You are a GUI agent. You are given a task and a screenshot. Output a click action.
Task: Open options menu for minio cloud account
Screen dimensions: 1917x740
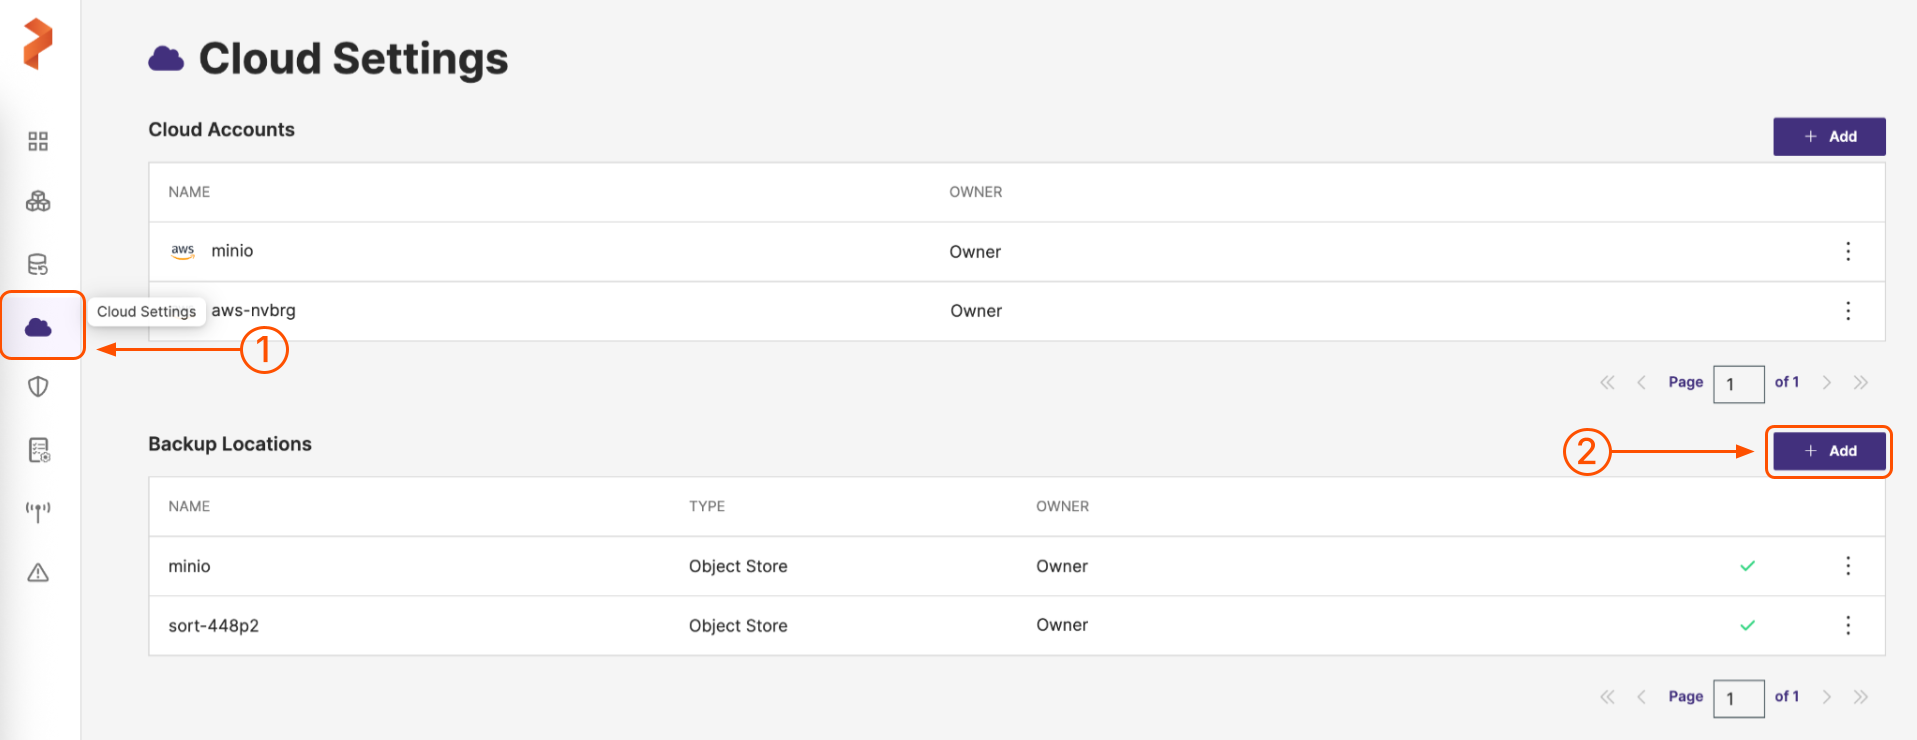pos(1847,251)
